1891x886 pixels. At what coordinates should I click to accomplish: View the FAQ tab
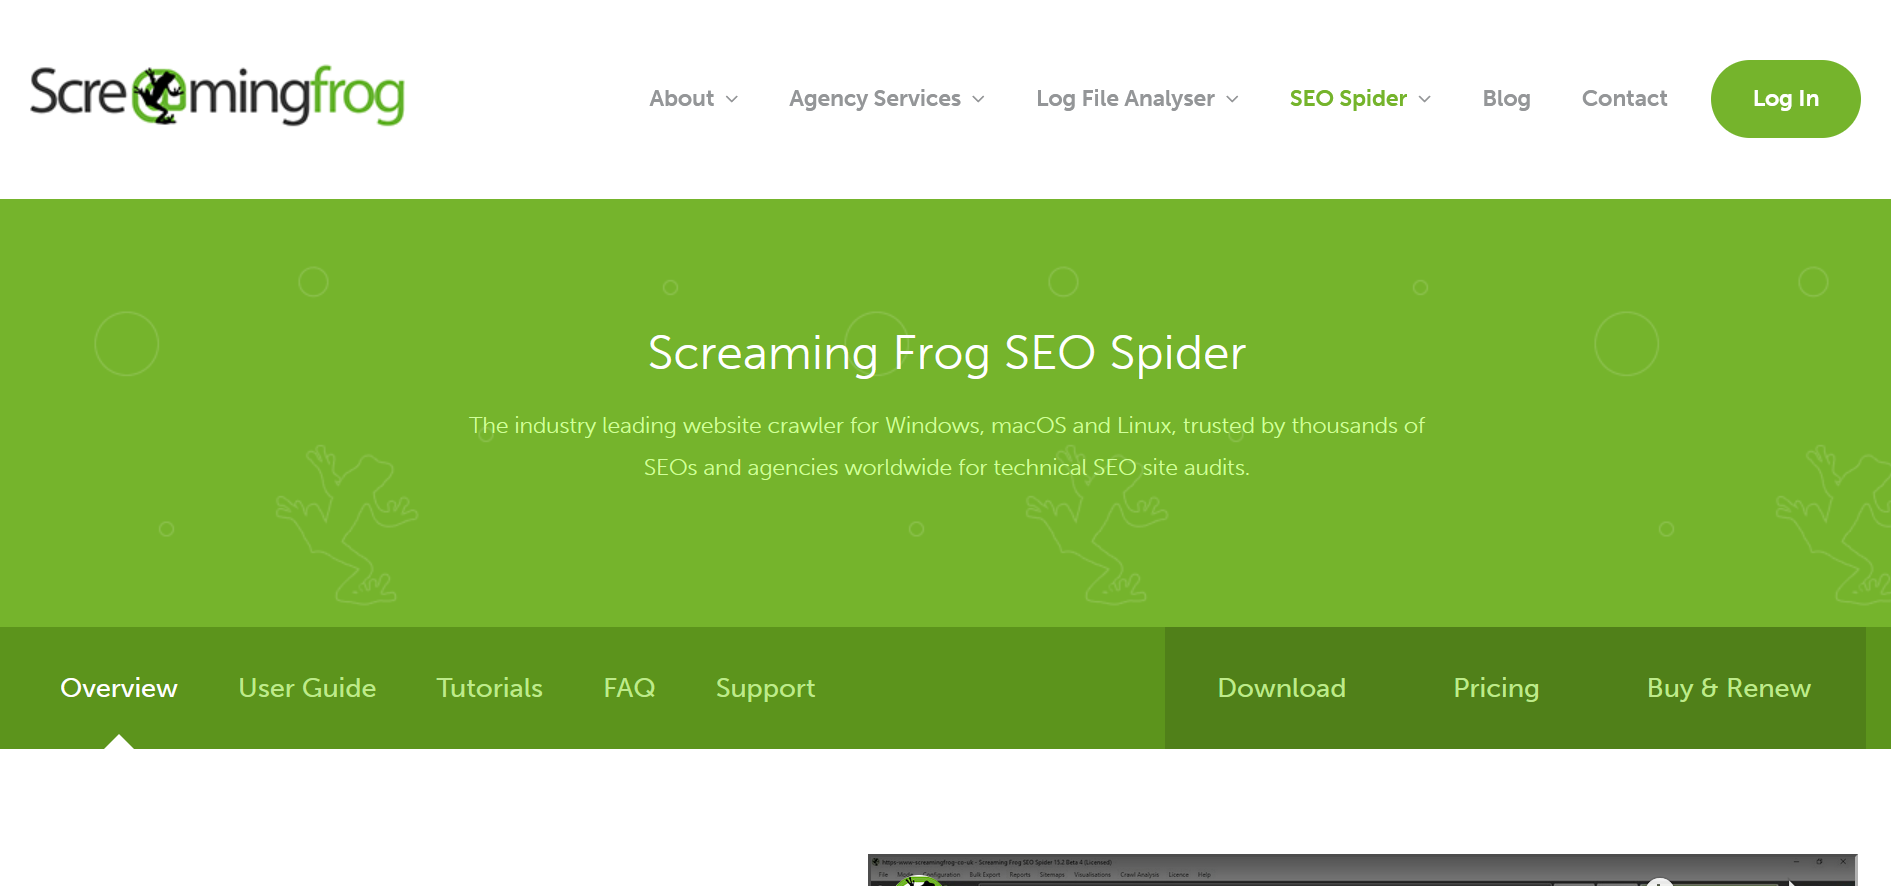coord(629,688)
